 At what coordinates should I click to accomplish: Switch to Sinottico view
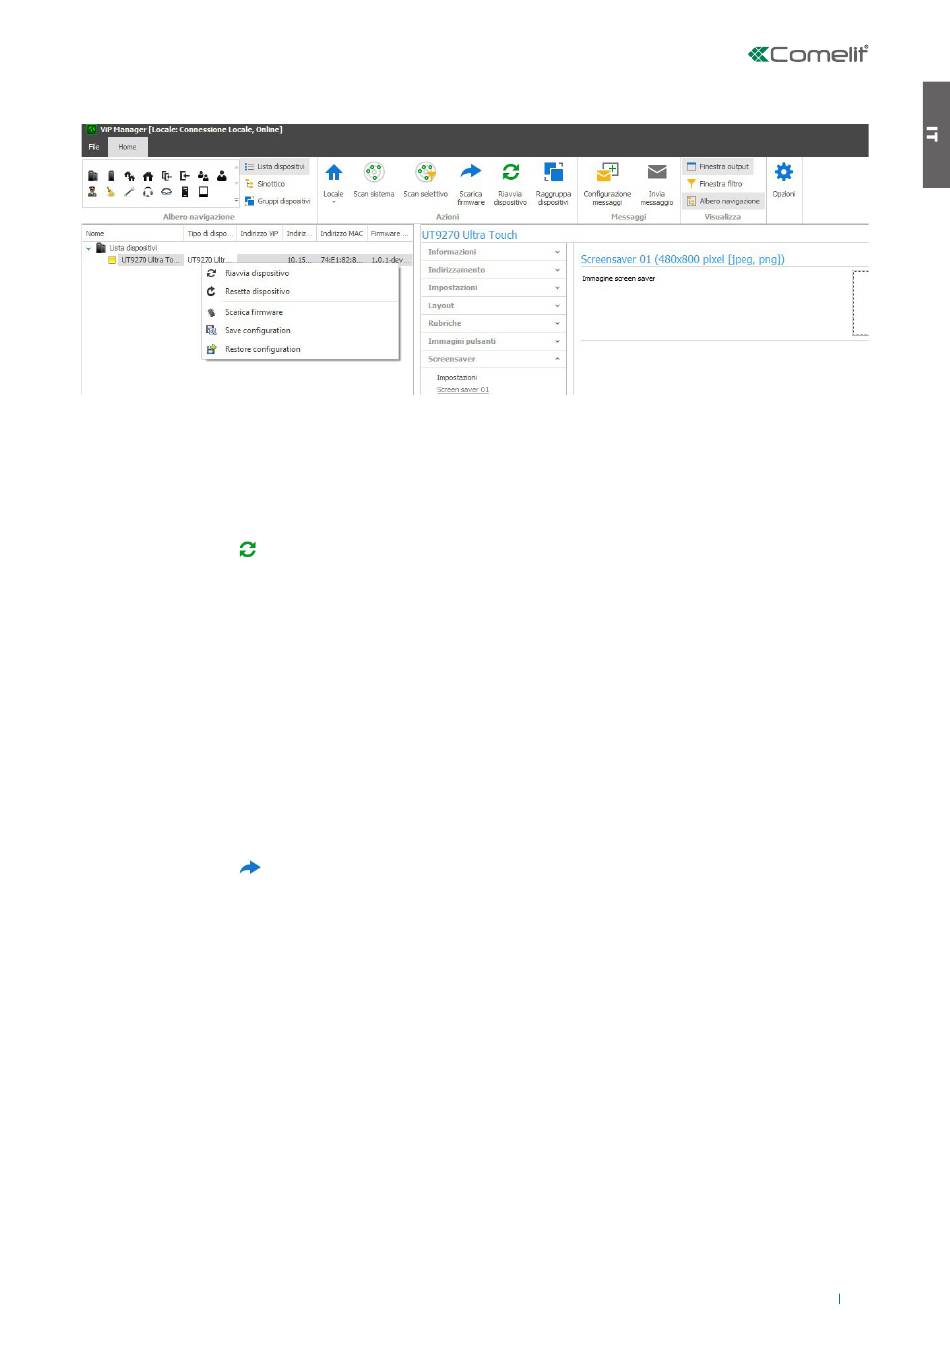(265, 184)
